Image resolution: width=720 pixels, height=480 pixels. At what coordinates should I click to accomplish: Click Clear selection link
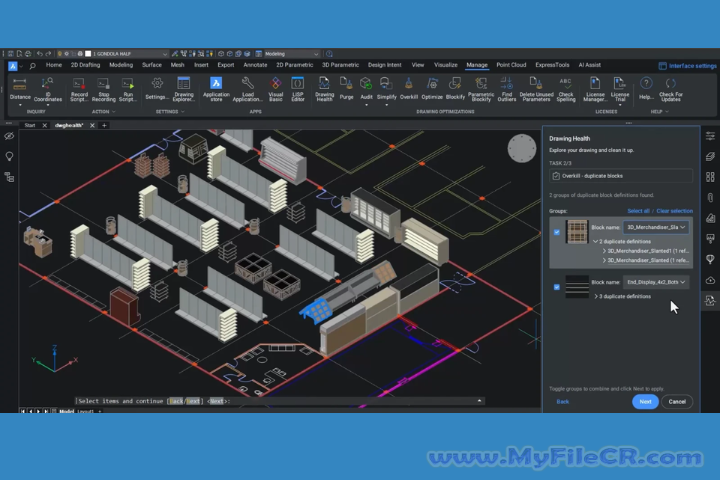click(x=675, y=211)
